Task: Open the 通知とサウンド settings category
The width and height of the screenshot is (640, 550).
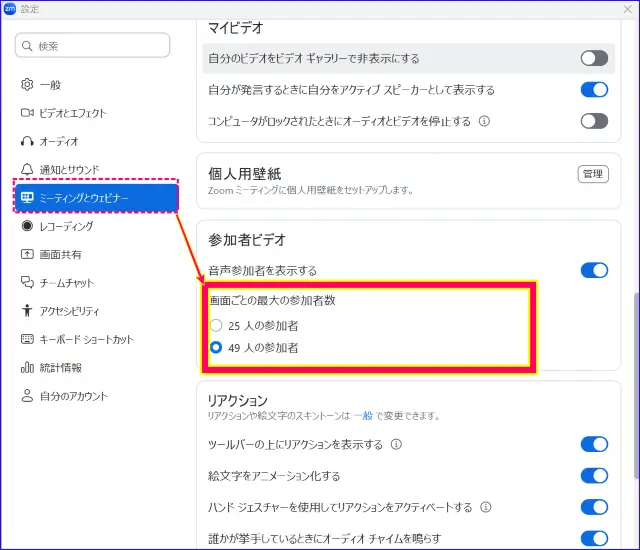Action: (x=97, y=169)
